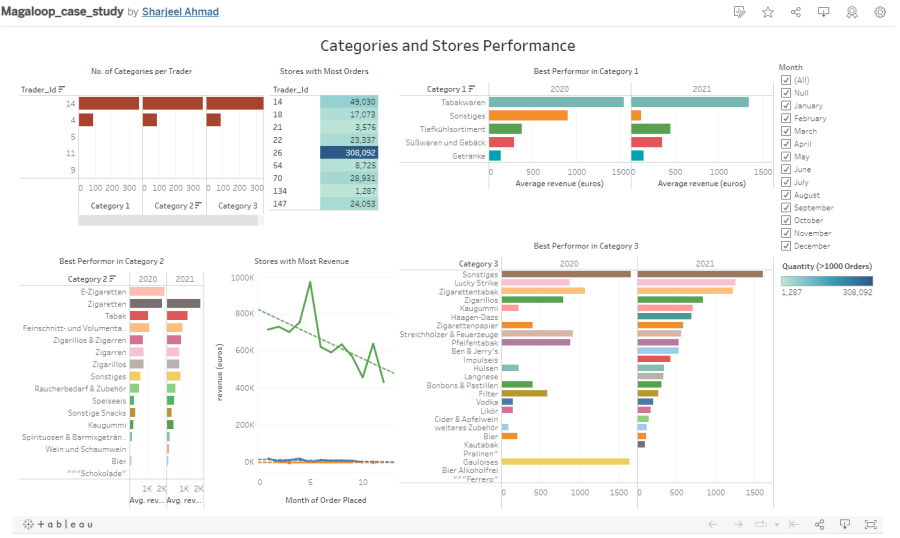Uncheck the January month checkbox
The height and width of the screenshot is (538, 900).
[786, 106]
